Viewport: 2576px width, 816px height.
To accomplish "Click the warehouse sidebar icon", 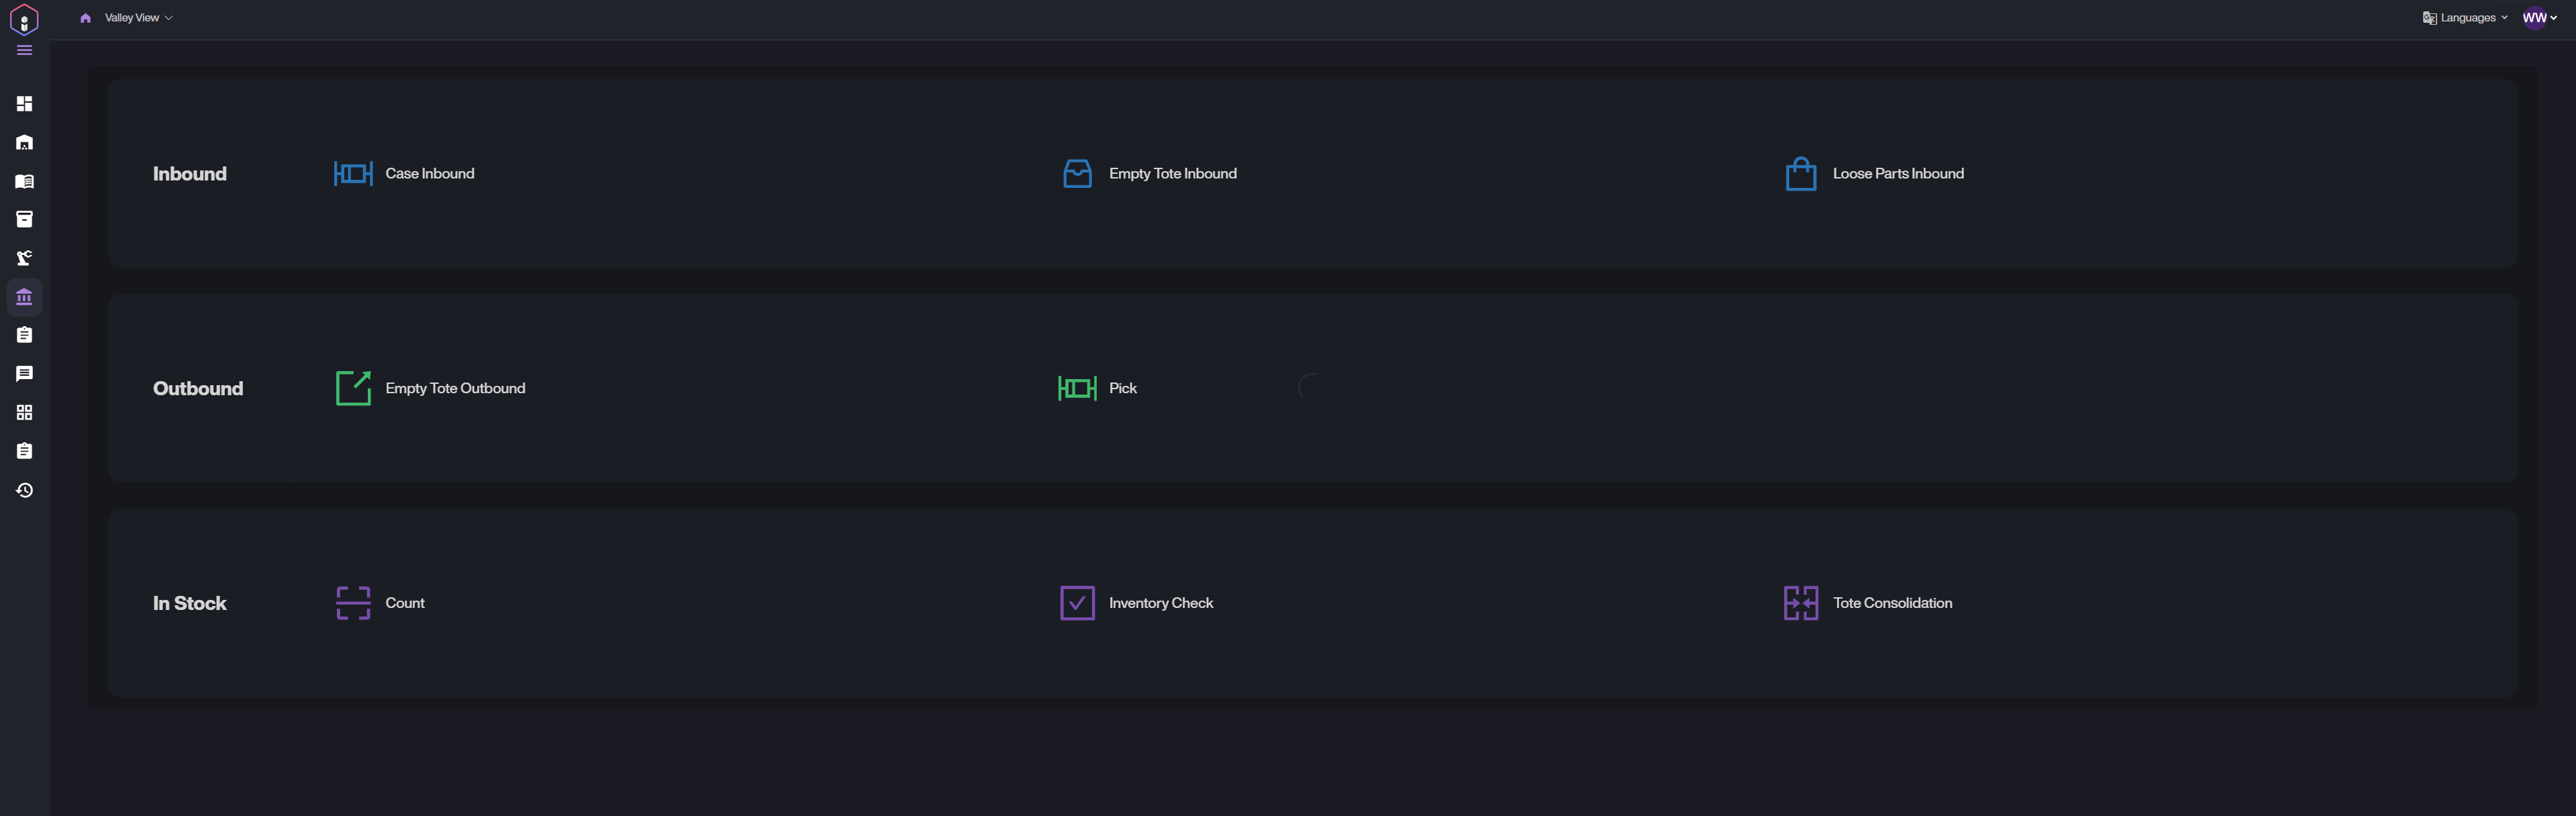I will (24, 142).
